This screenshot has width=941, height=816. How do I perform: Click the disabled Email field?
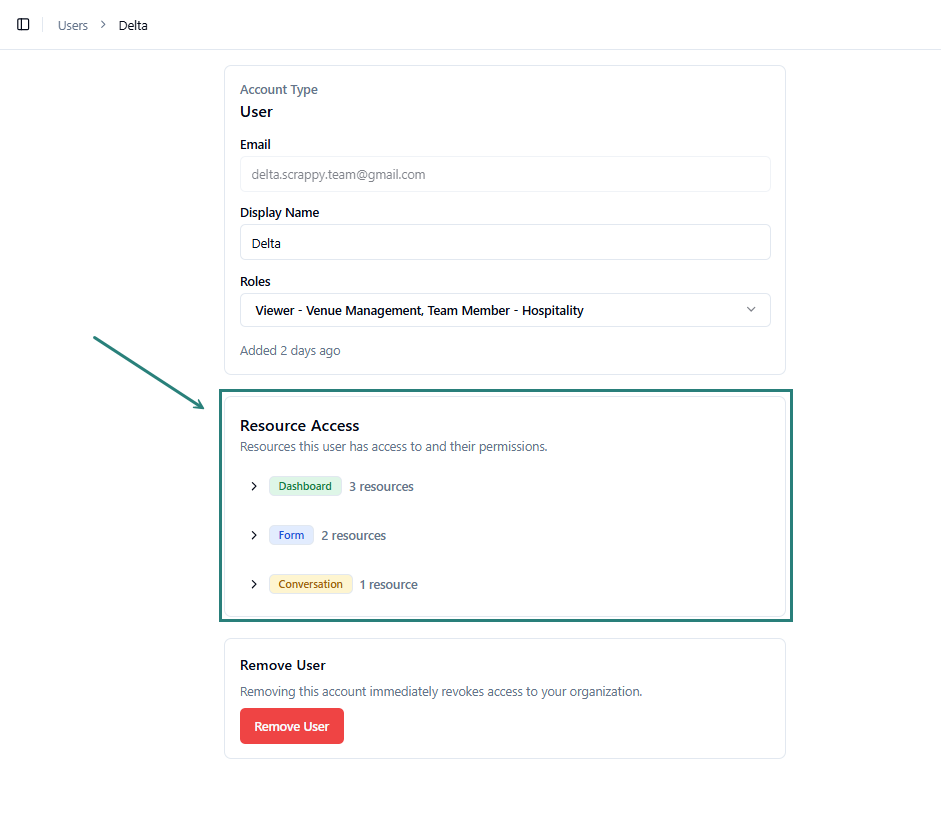505,174
